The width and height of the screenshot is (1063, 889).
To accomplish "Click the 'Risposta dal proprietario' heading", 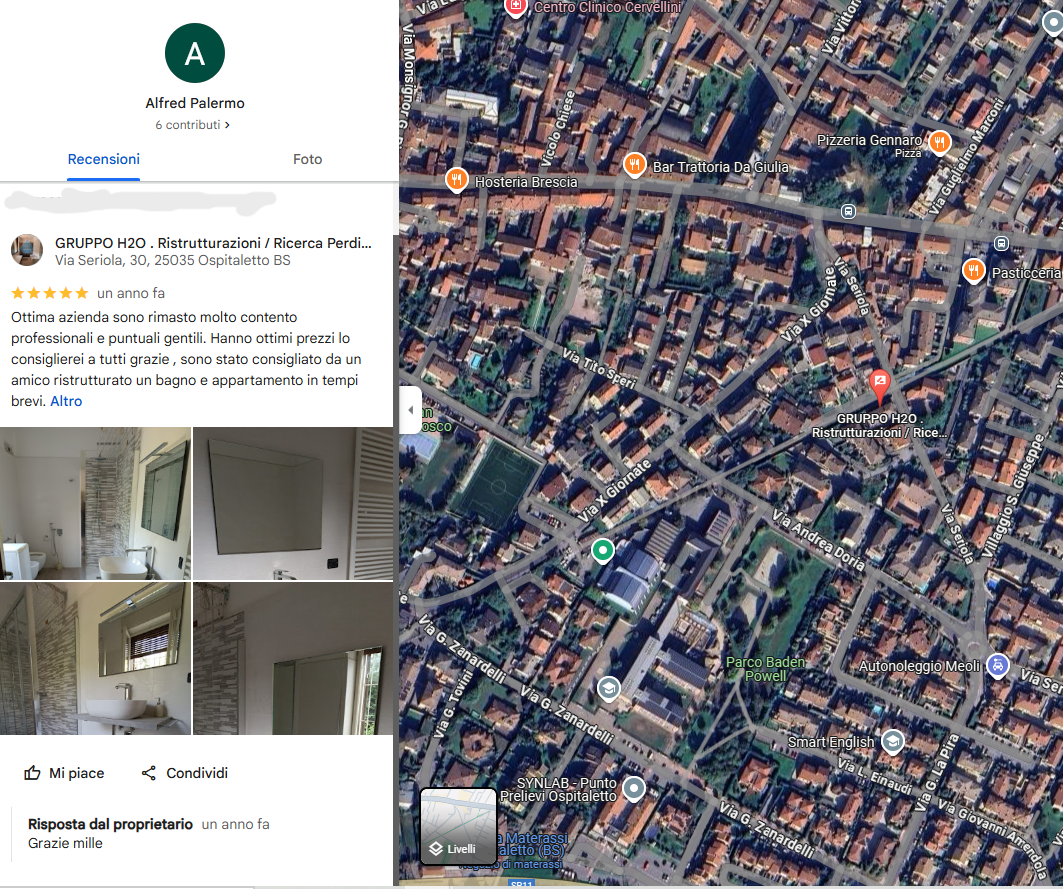I will click(111, 824).
